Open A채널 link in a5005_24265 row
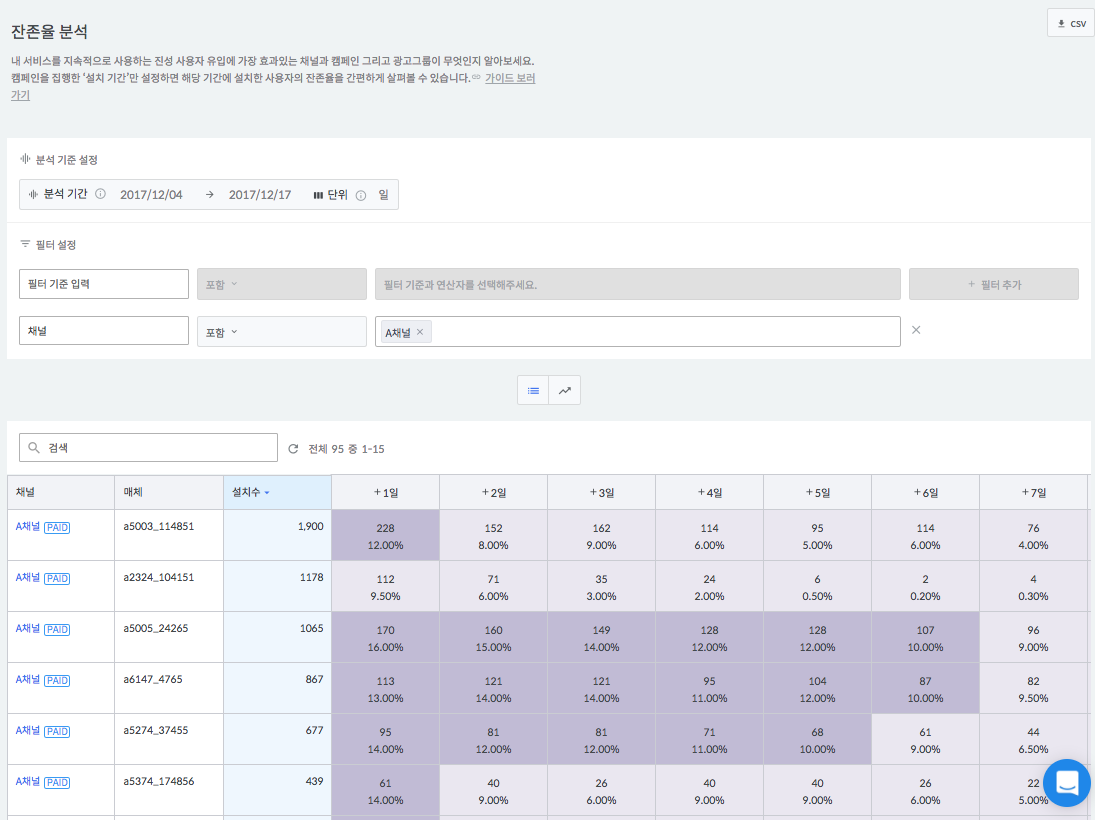Screen dimensions: 1095x820 28,629
